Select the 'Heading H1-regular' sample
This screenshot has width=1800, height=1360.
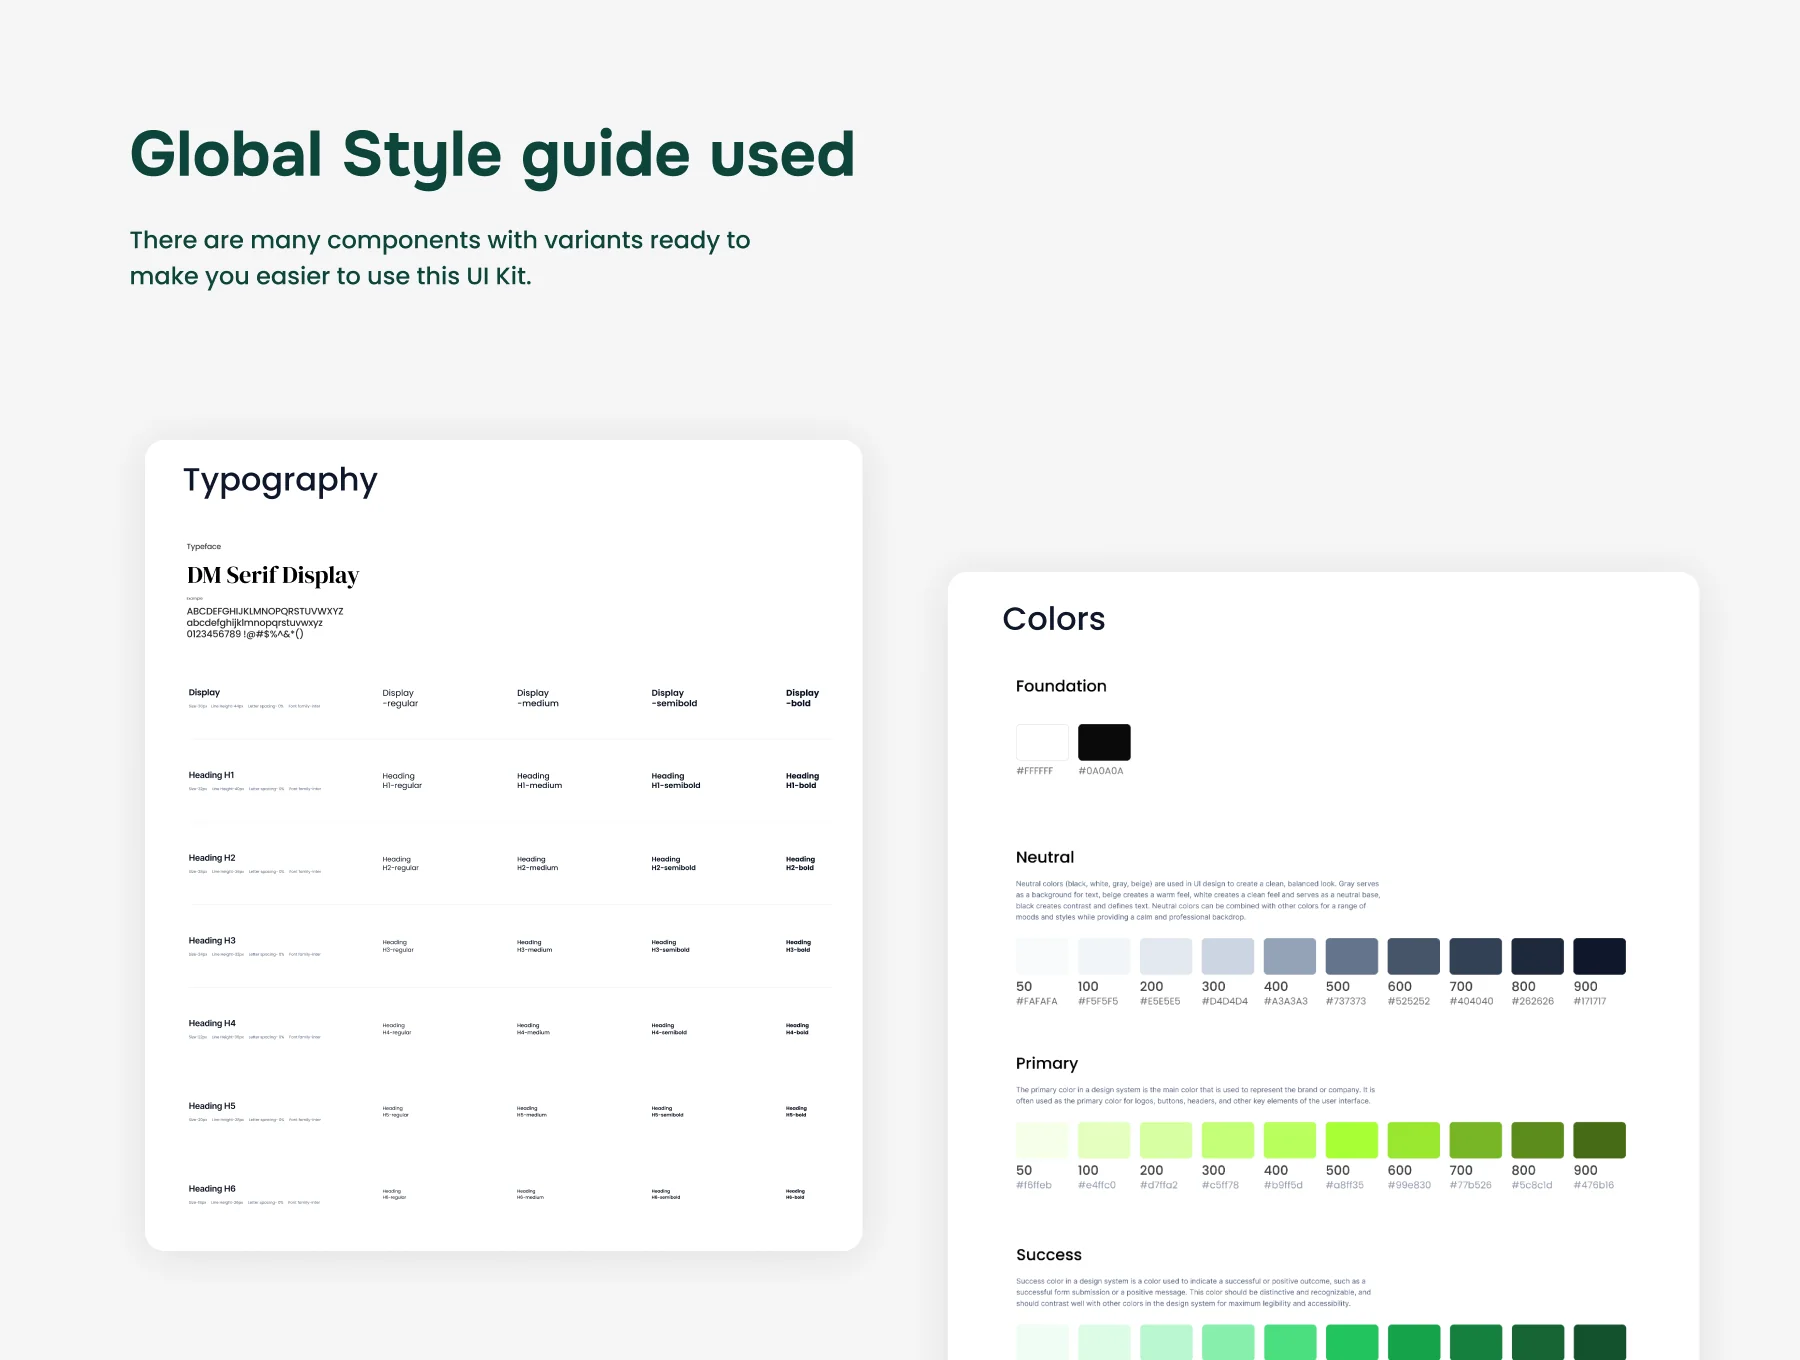pos(402,781)
